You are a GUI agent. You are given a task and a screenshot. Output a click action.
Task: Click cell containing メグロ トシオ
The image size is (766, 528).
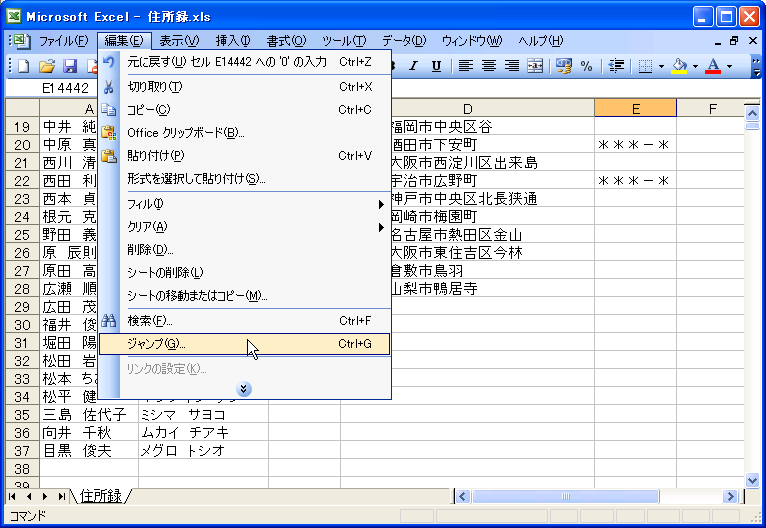(x=203, y=451)
